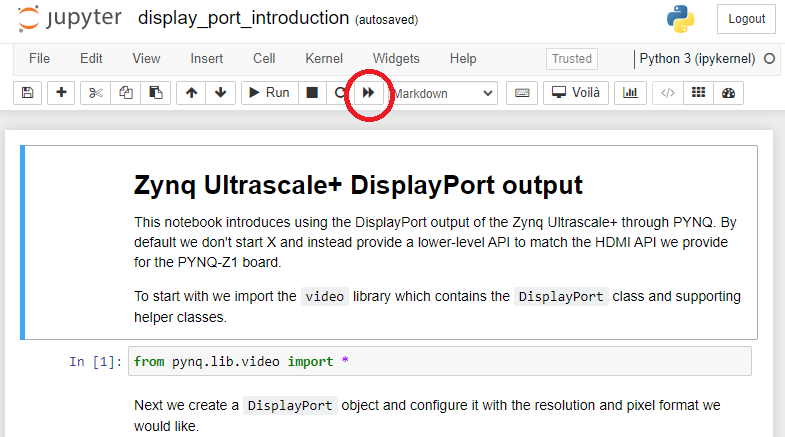Move selected cell down arrow
Viewport: 785px width, 437px height.
pyautogui.click(x=220, y=93)
